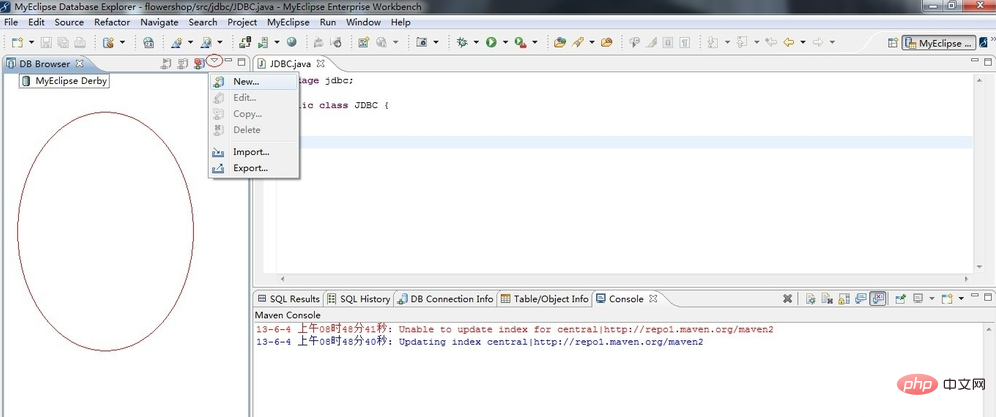
Task: Open forward navigation history dropdown arrow
Action: (832, 43)
